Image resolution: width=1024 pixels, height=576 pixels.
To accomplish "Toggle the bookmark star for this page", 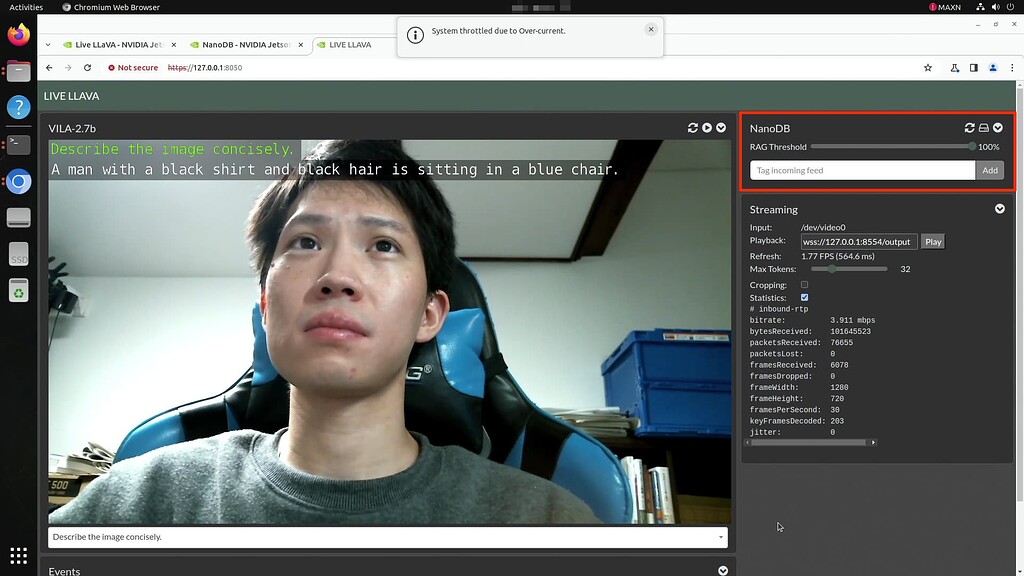I will [928, 67].
